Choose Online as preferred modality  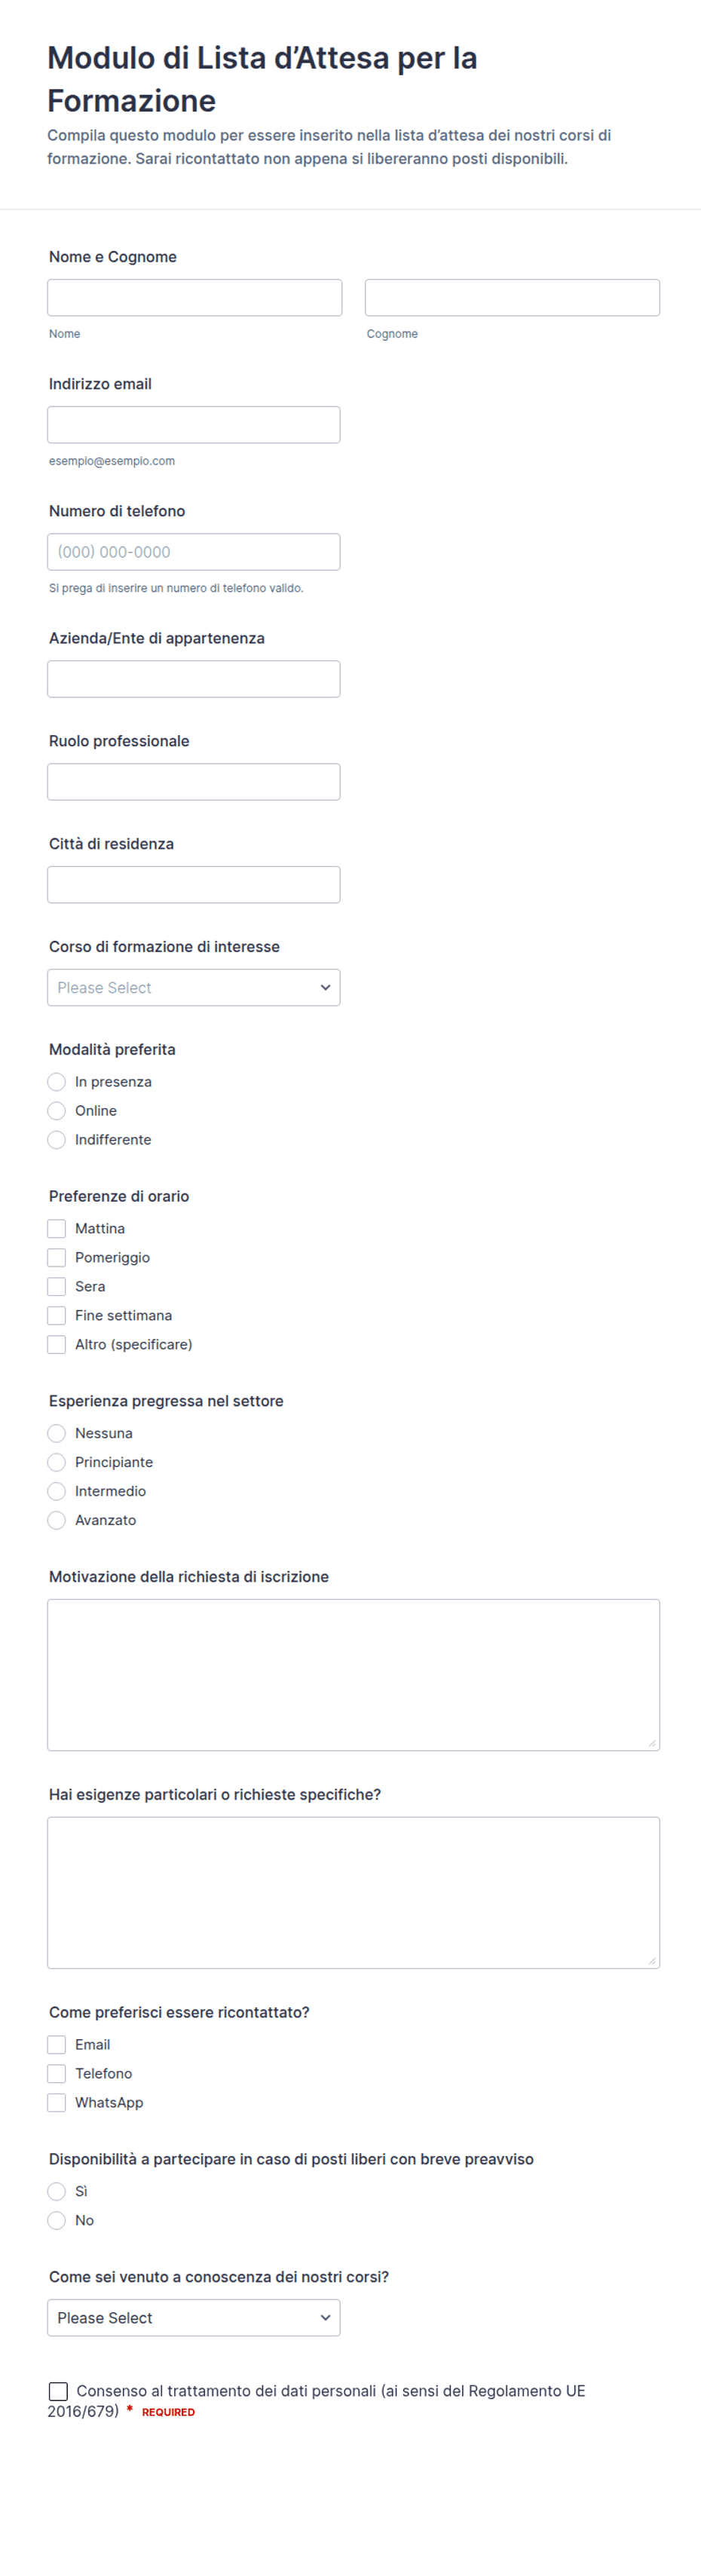point(57,1111)
